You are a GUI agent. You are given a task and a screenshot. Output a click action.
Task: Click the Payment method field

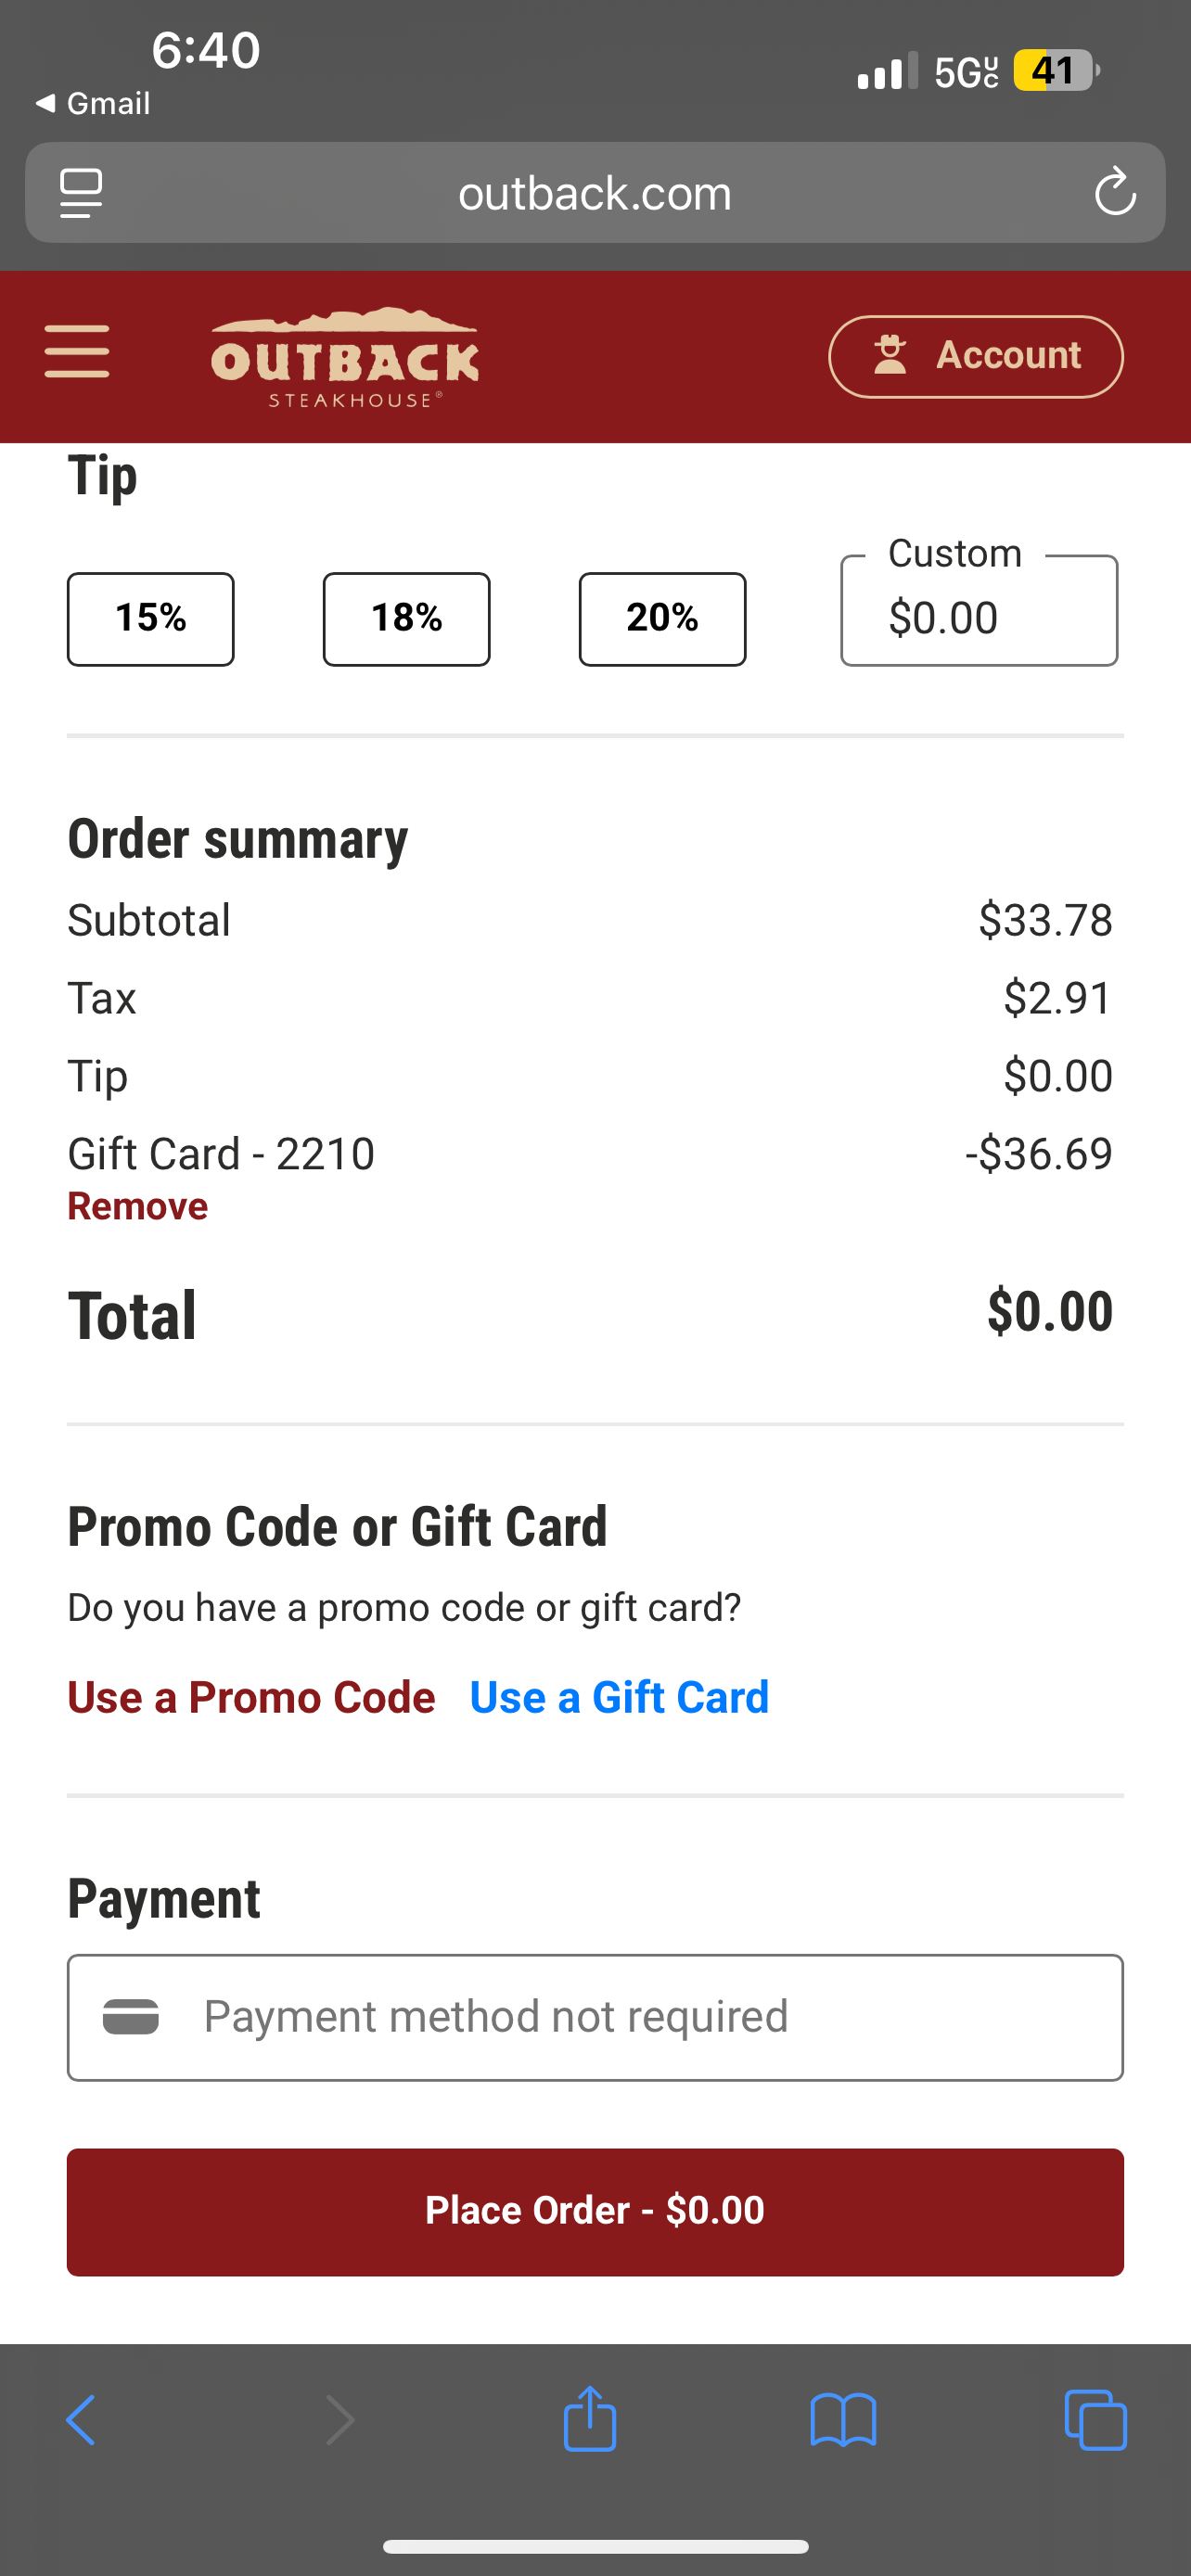coord(595,2017)
